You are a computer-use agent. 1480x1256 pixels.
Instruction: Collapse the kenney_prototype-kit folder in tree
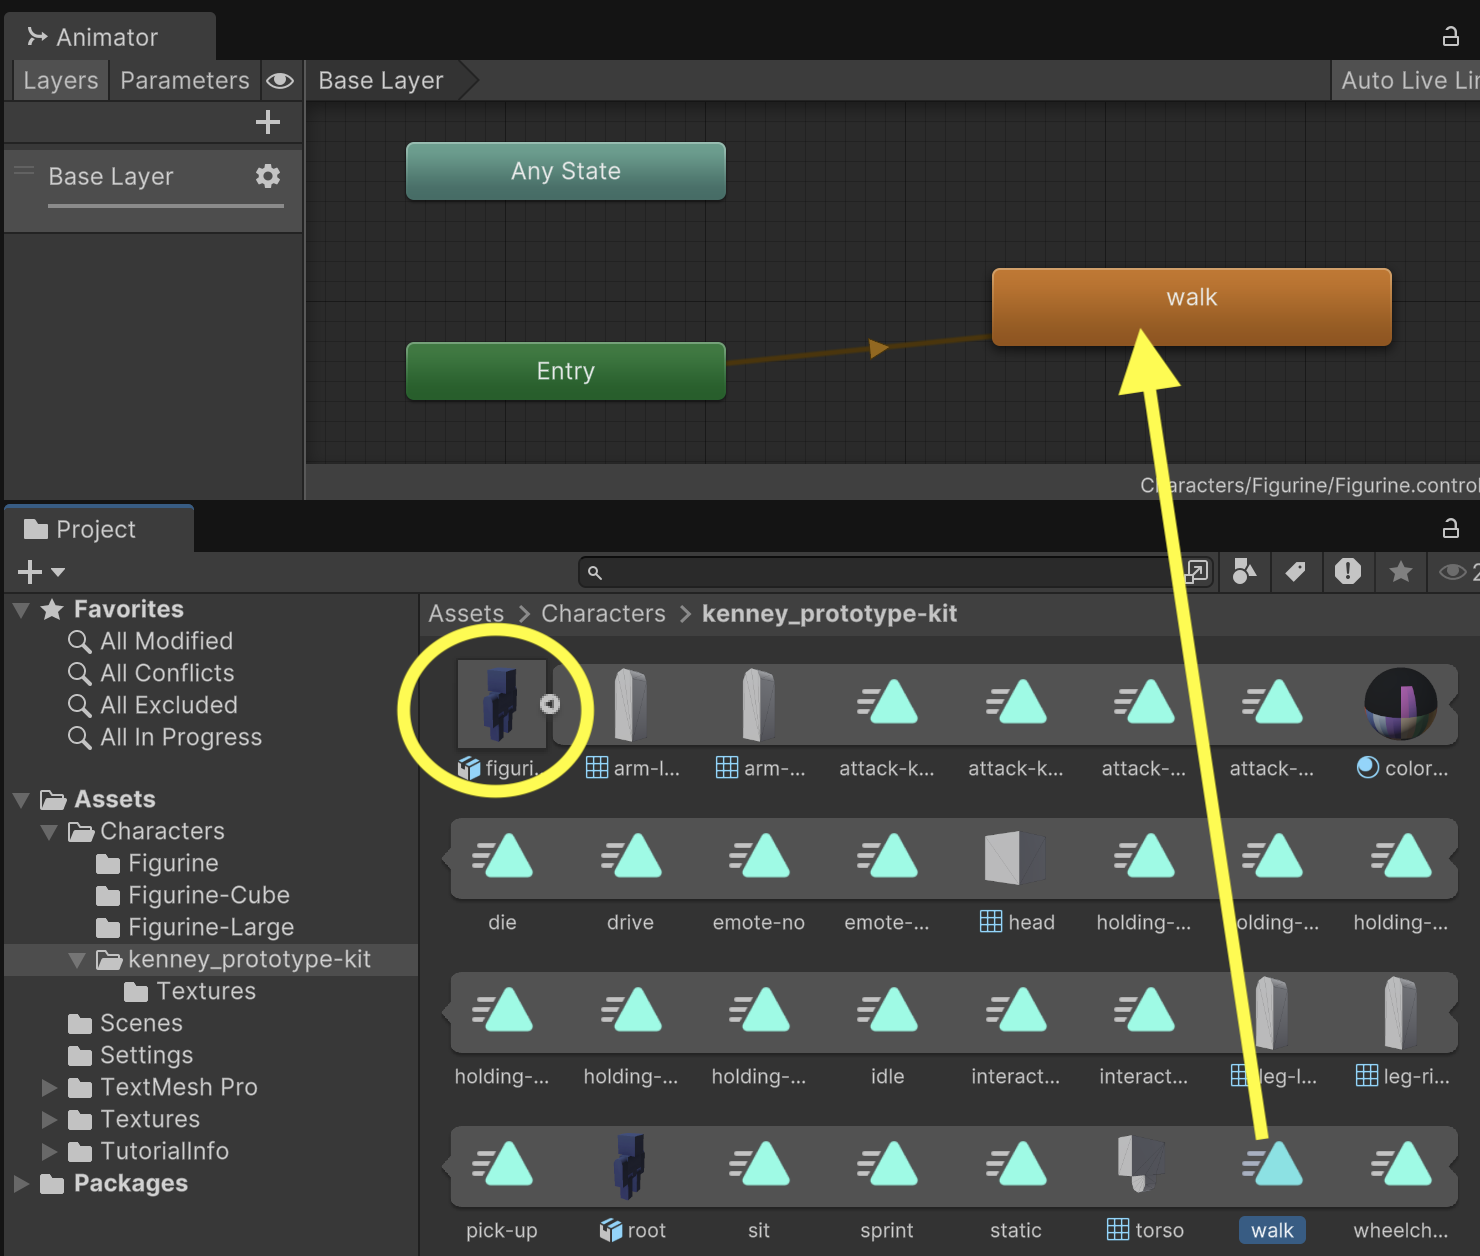(x=77, y=960)
